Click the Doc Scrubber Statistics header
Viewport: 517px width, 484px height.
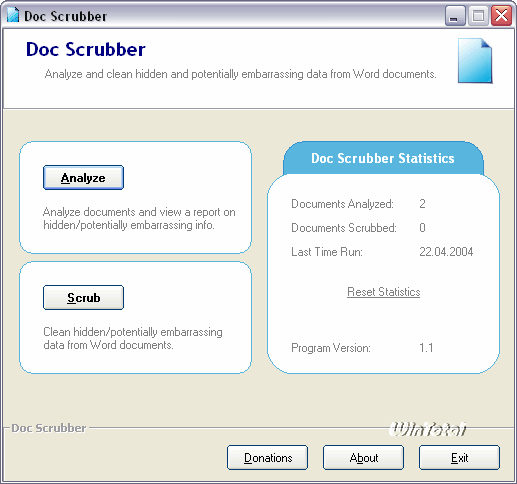383,158
